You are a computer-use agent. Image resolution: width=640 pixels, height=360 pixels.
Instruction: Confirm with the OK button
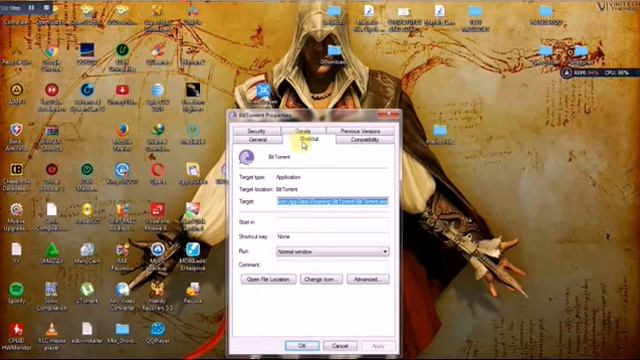[x=302, y=346]
